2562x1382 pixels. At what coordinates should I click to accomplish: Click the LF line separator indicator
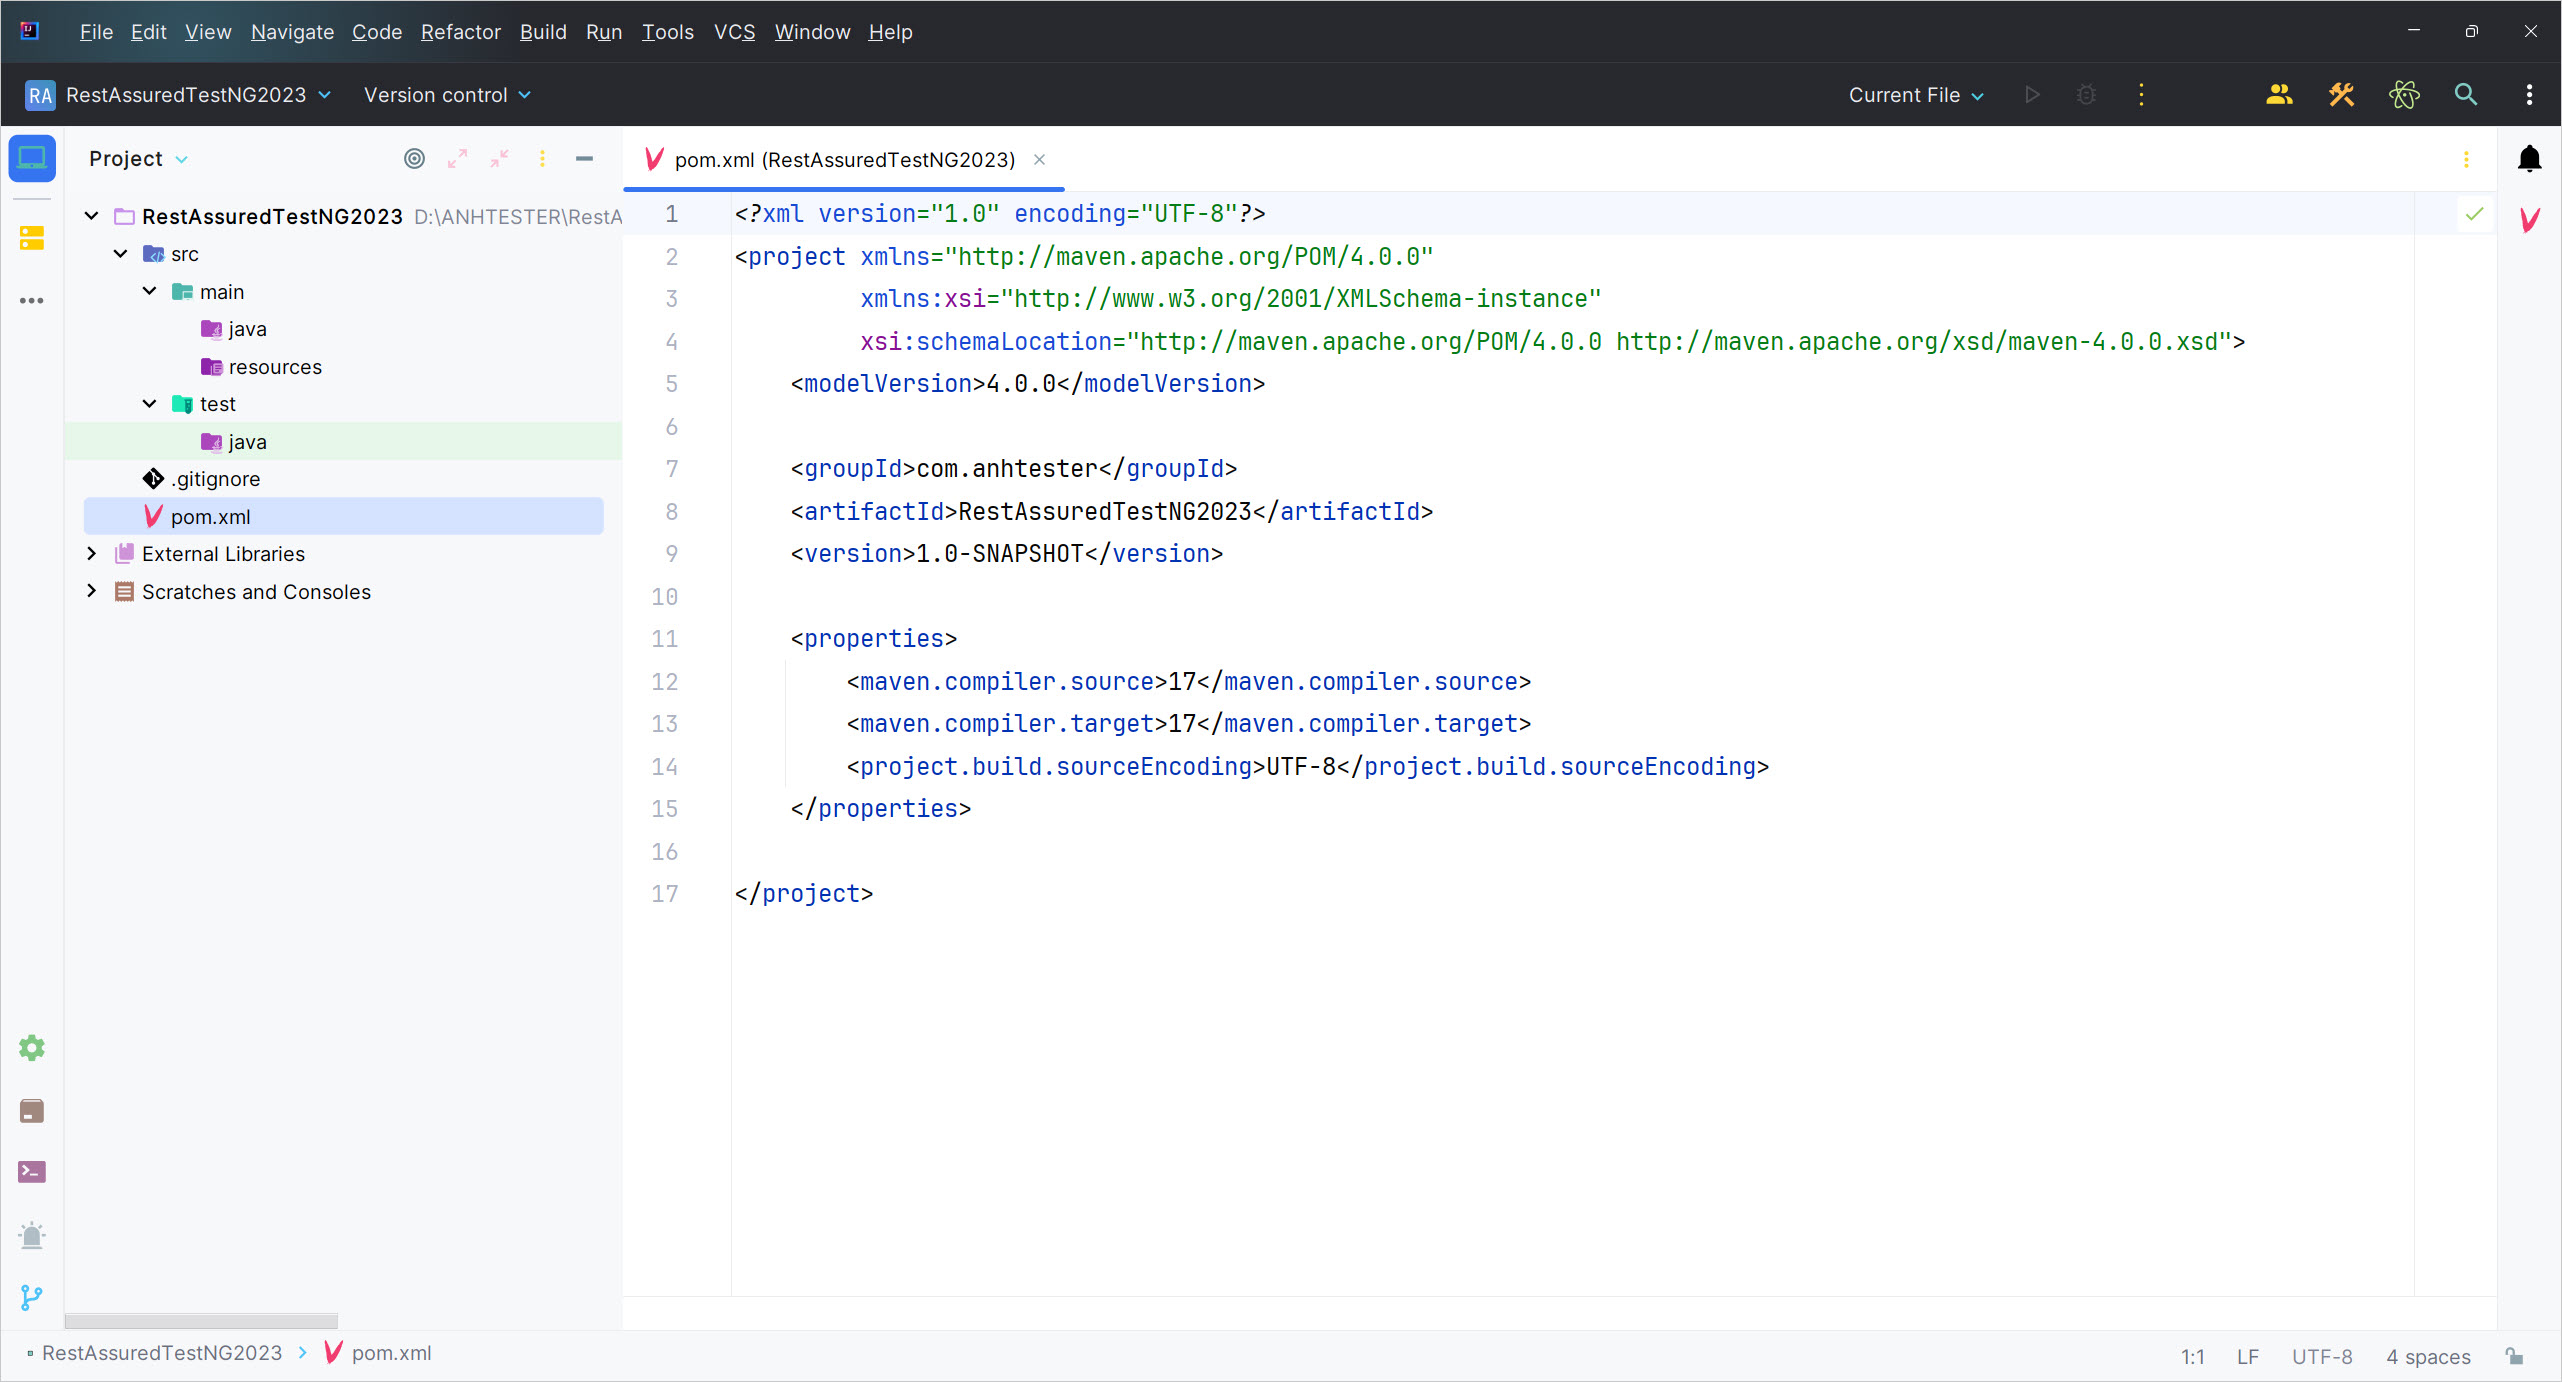(2247, 1357)
